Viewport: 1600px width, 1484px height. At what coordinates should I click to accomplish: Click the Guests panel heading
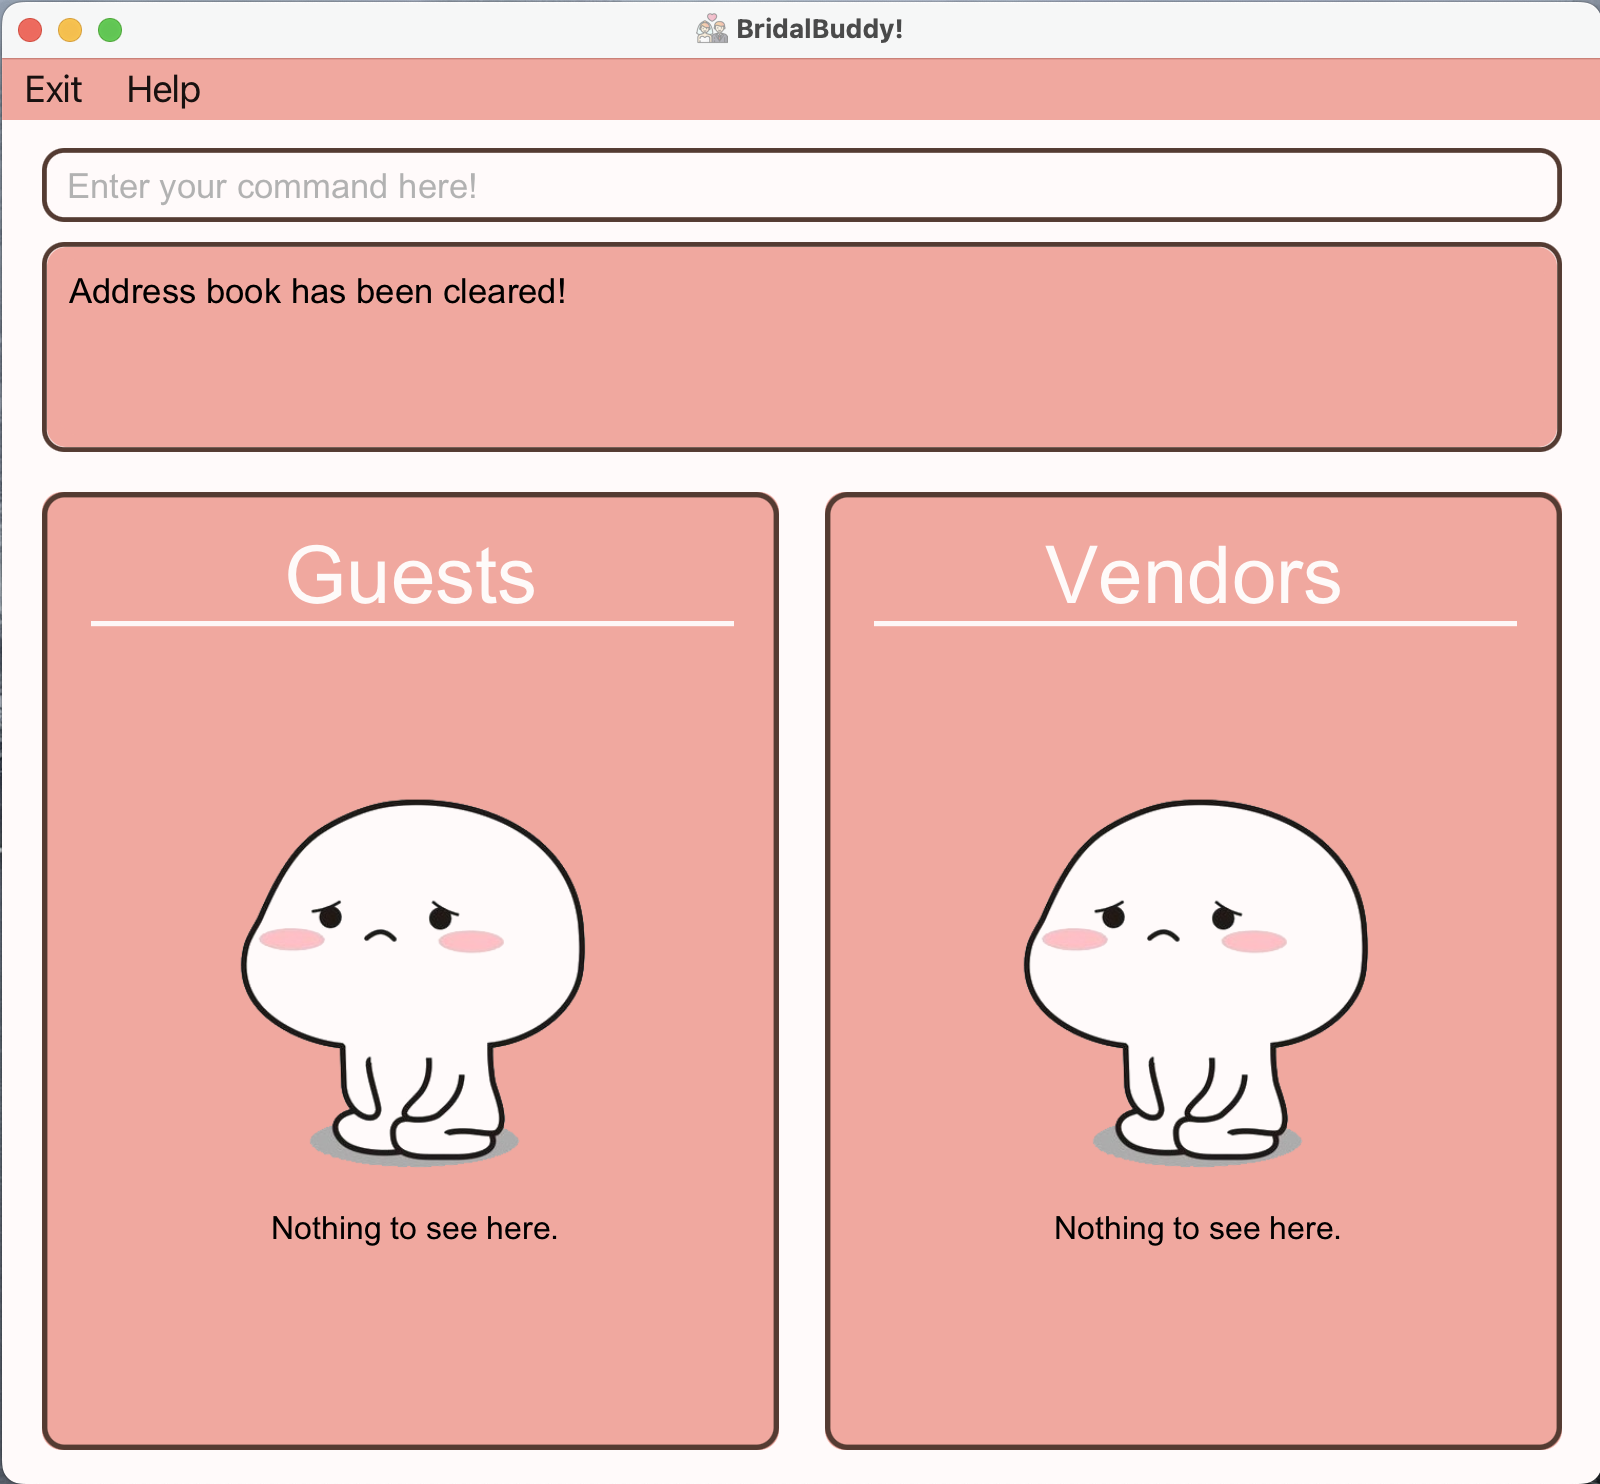pyautogui.click(x=411, y=575)
